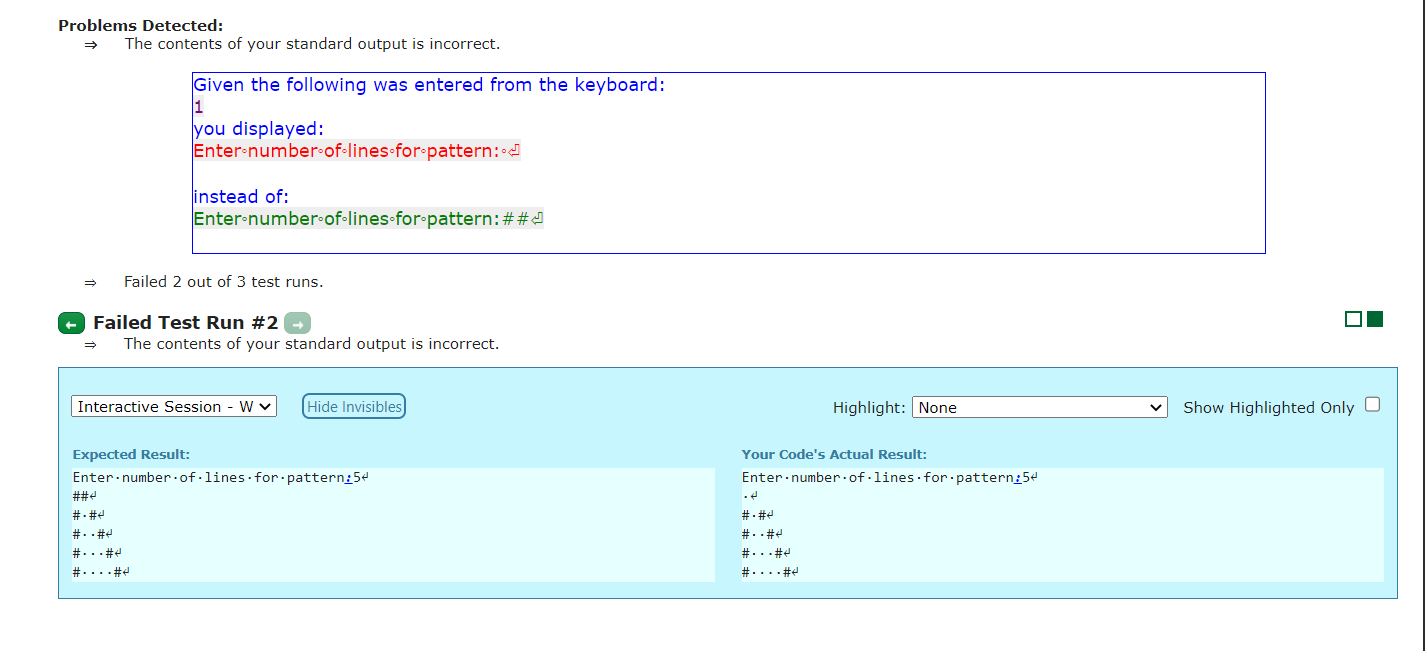This screenshot has width=1428, height=651.
Task: Navigate to previous failed test run
Action: (x=70, y=322)
